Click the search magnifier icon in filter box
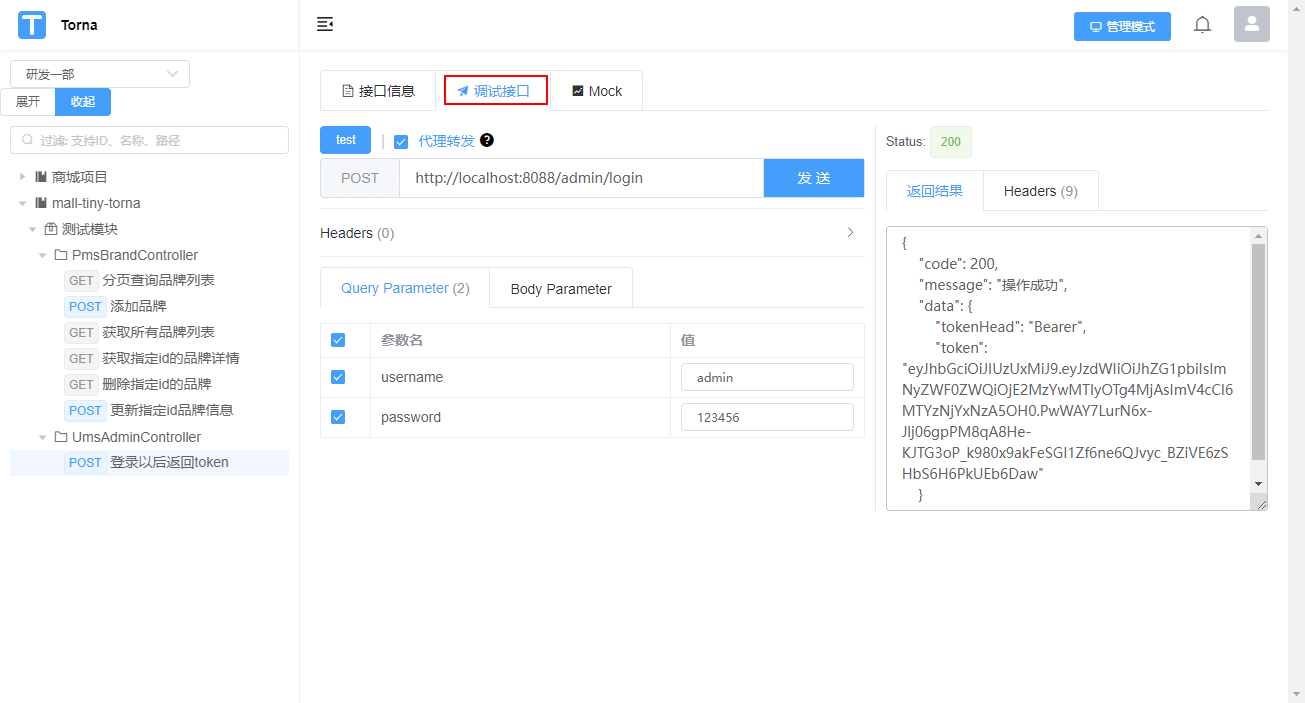This screenshot has width=1305, height=703. coord(27,140)
